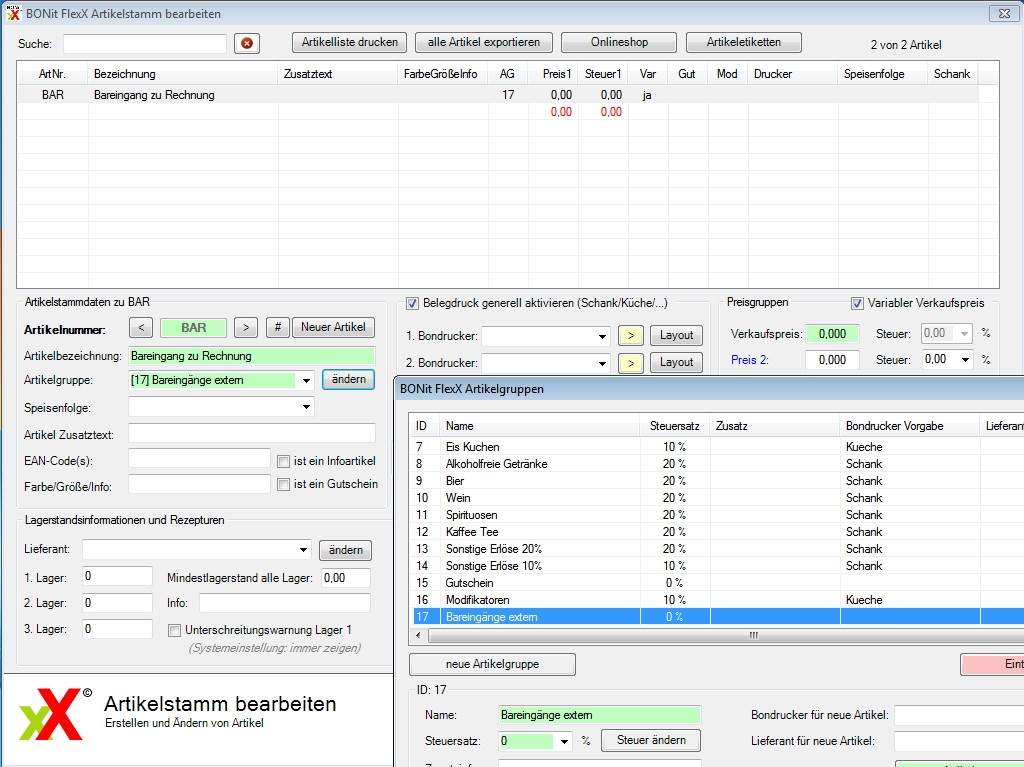1024x767 pixels.
Task: Sort by the Bezeichnung column header
Action: click(x=184, y=74)
